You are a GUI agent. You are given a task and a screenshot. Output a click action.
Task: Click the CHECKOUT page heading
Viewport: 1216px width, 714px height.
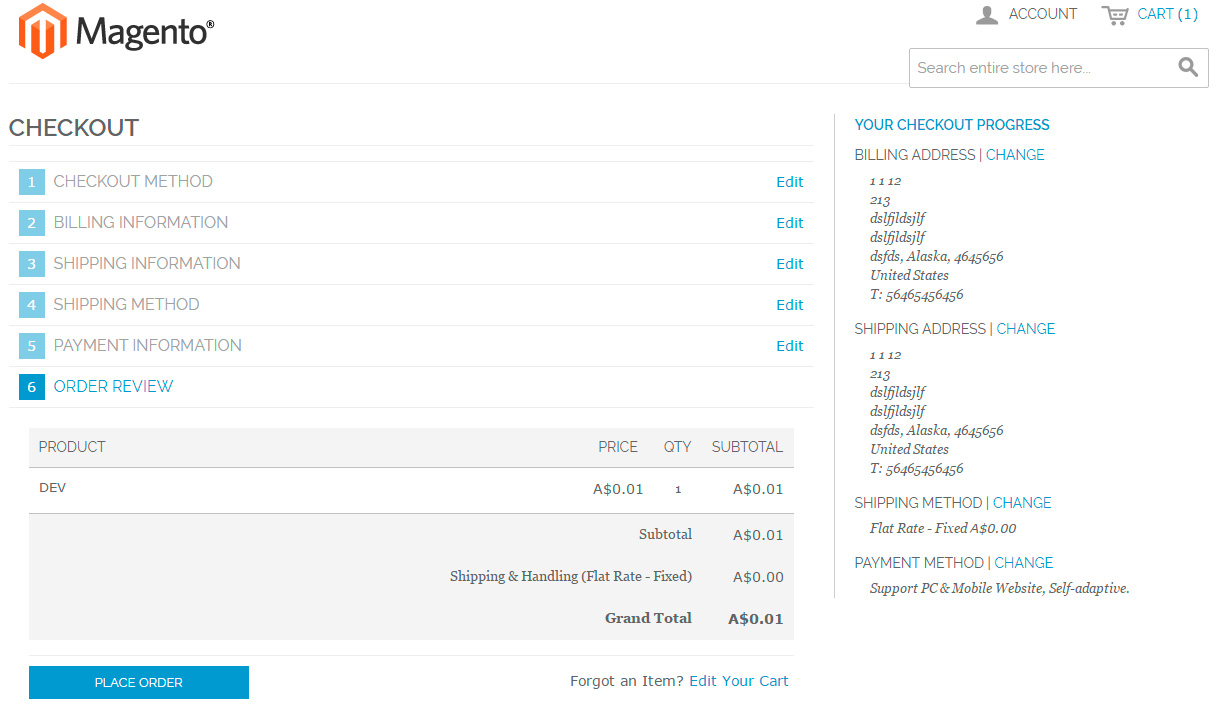[74, 128]
